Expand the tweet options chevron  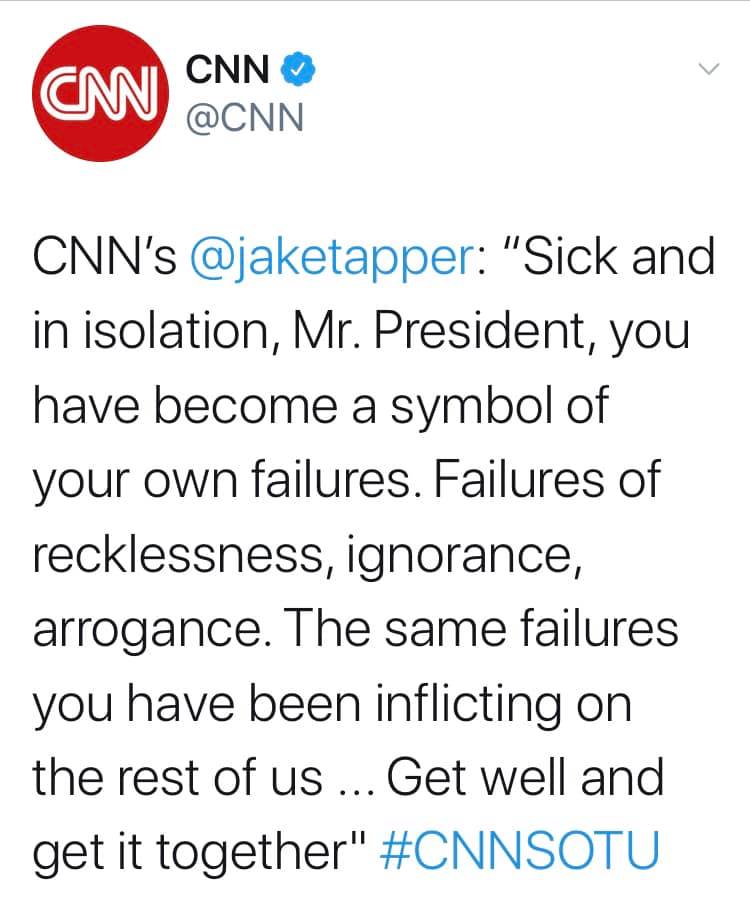click(709, 69)
